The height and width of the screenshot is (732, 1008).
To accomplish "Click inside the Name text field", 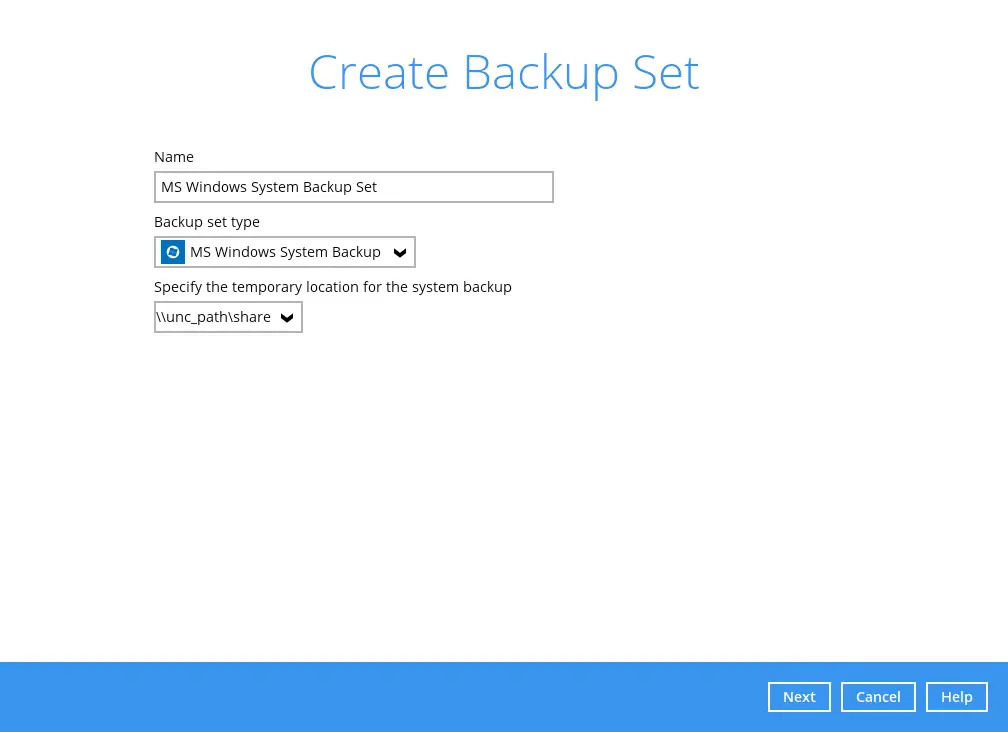I will (x=450, y=187).
